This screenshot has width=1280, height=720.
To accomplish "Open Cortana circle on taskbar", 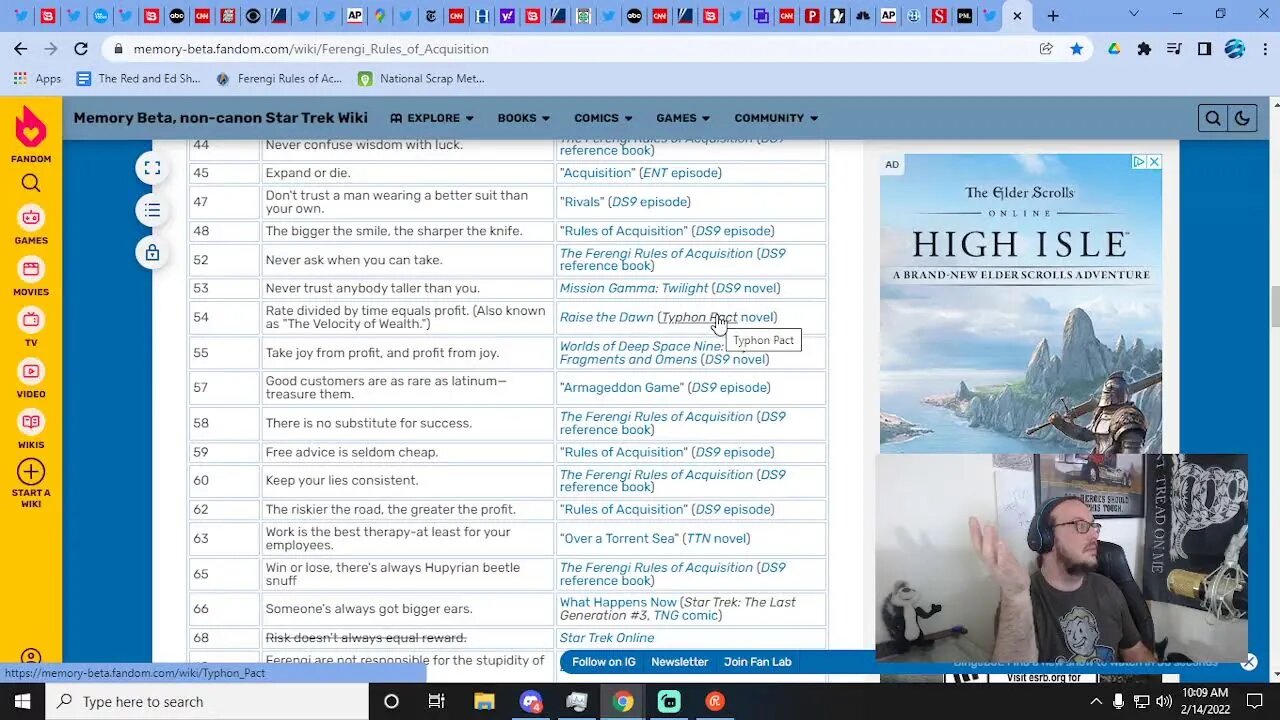I will [391, 701].
